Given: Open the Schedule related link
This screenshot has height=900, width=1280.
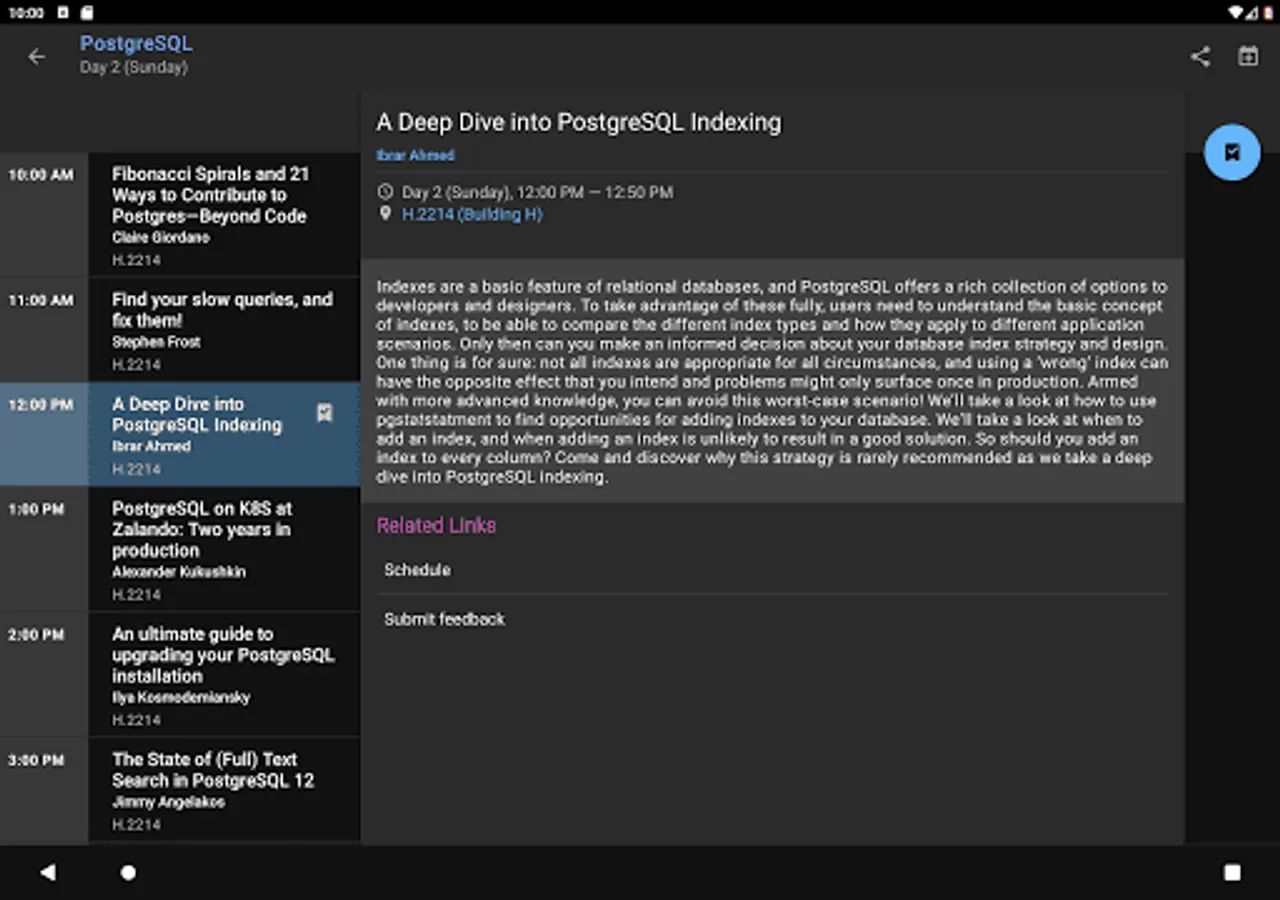Looking at the screenshot, I should pos(772,570).
